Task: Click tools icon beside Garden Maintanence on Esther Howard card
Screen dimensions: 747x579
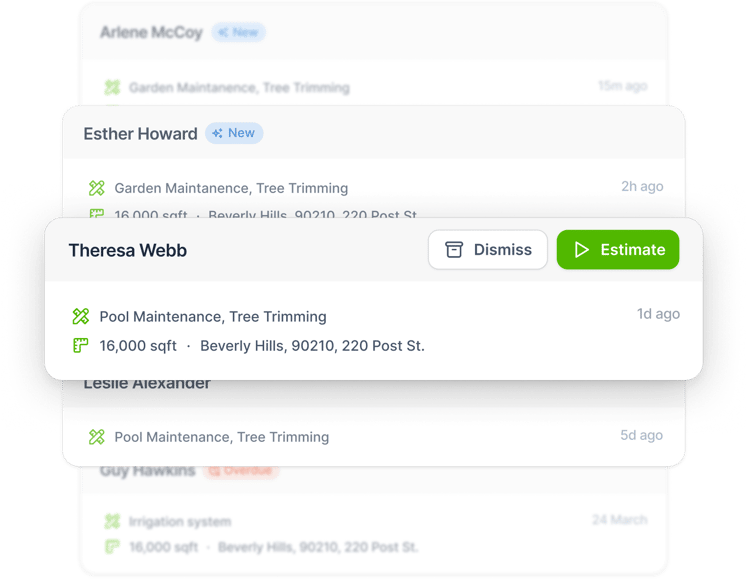Action: pos(97,188)
